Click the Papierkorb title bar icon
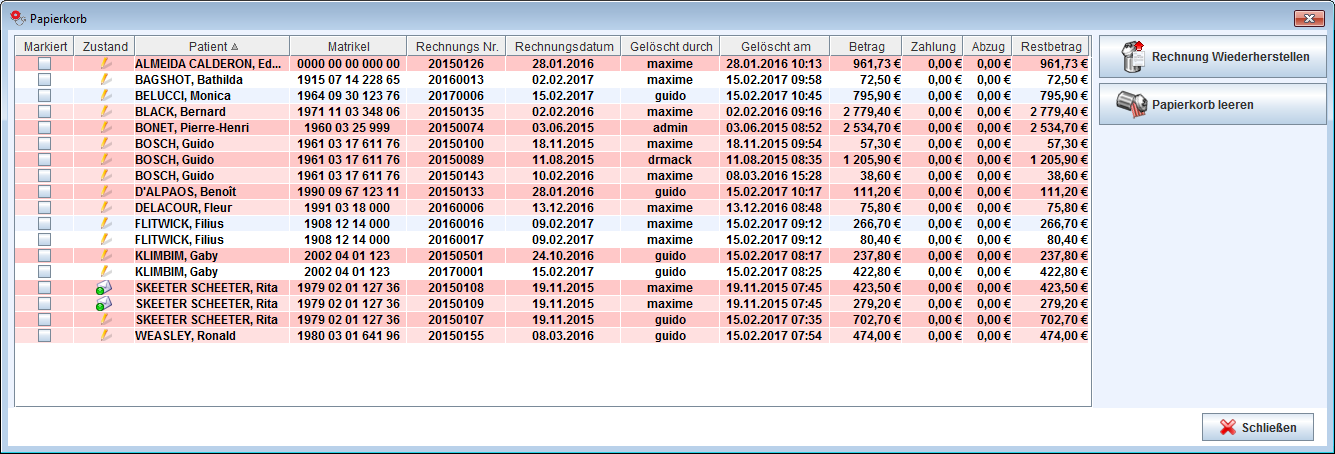This screenshot has height=454, width=1335. [x=16, y=17]
